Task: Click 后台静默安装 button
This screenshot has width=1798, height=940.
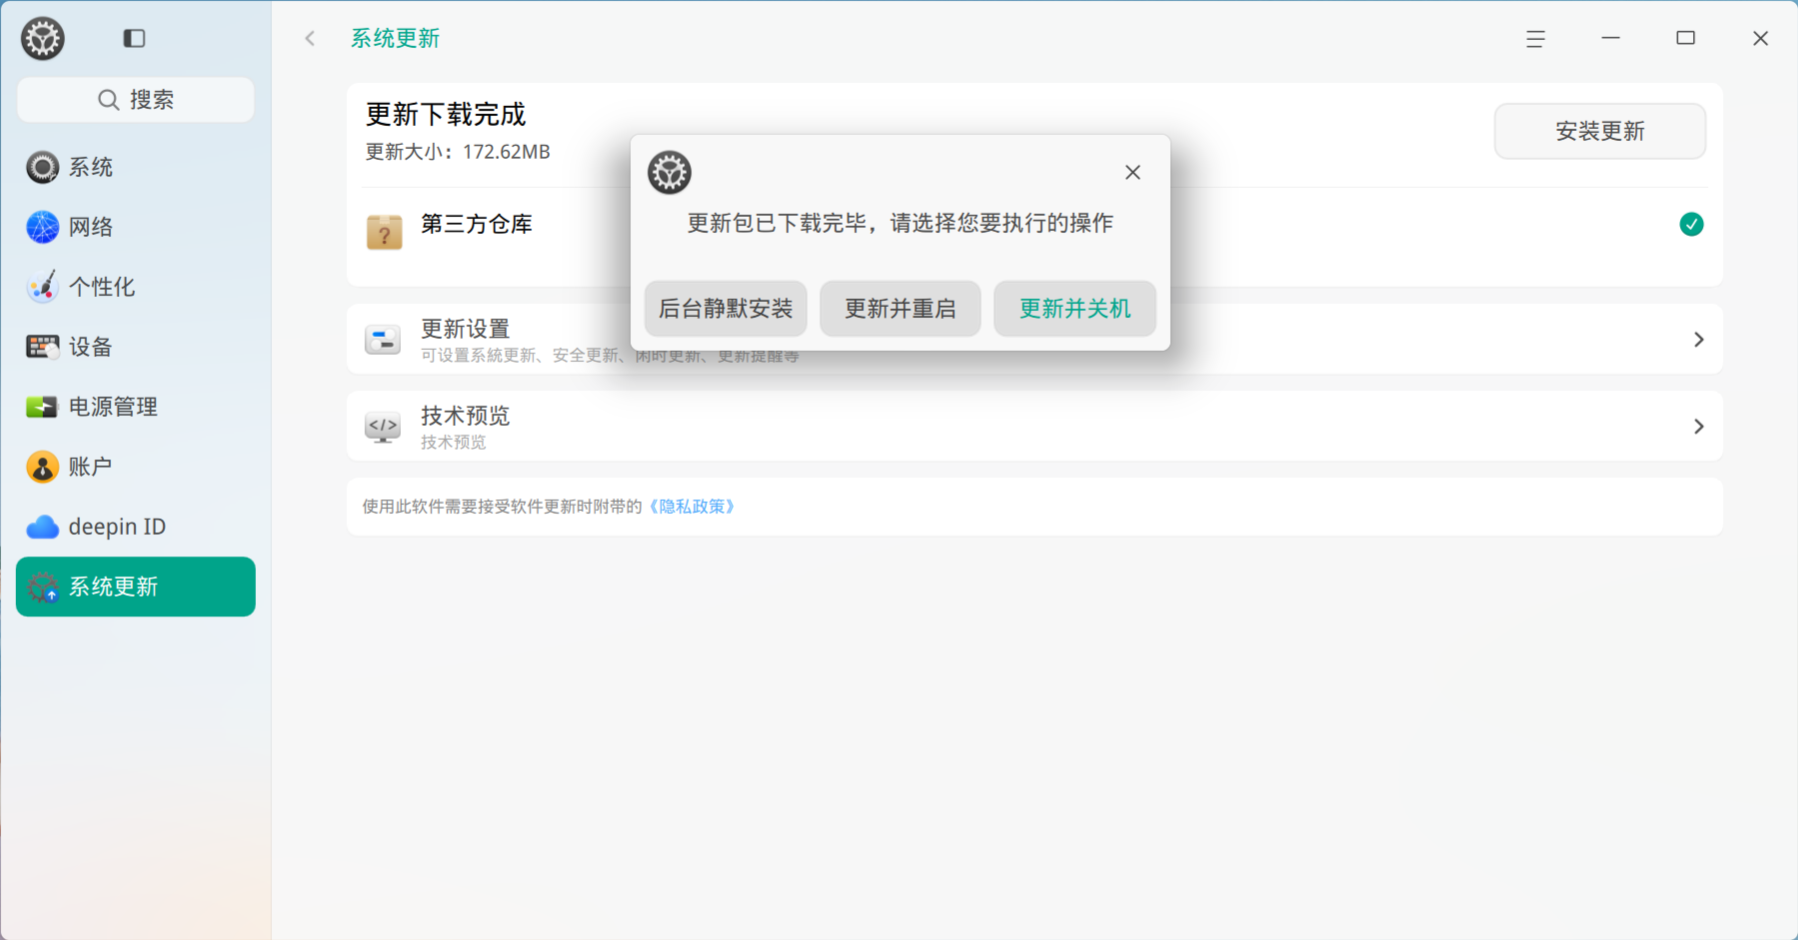Action: 726,308
